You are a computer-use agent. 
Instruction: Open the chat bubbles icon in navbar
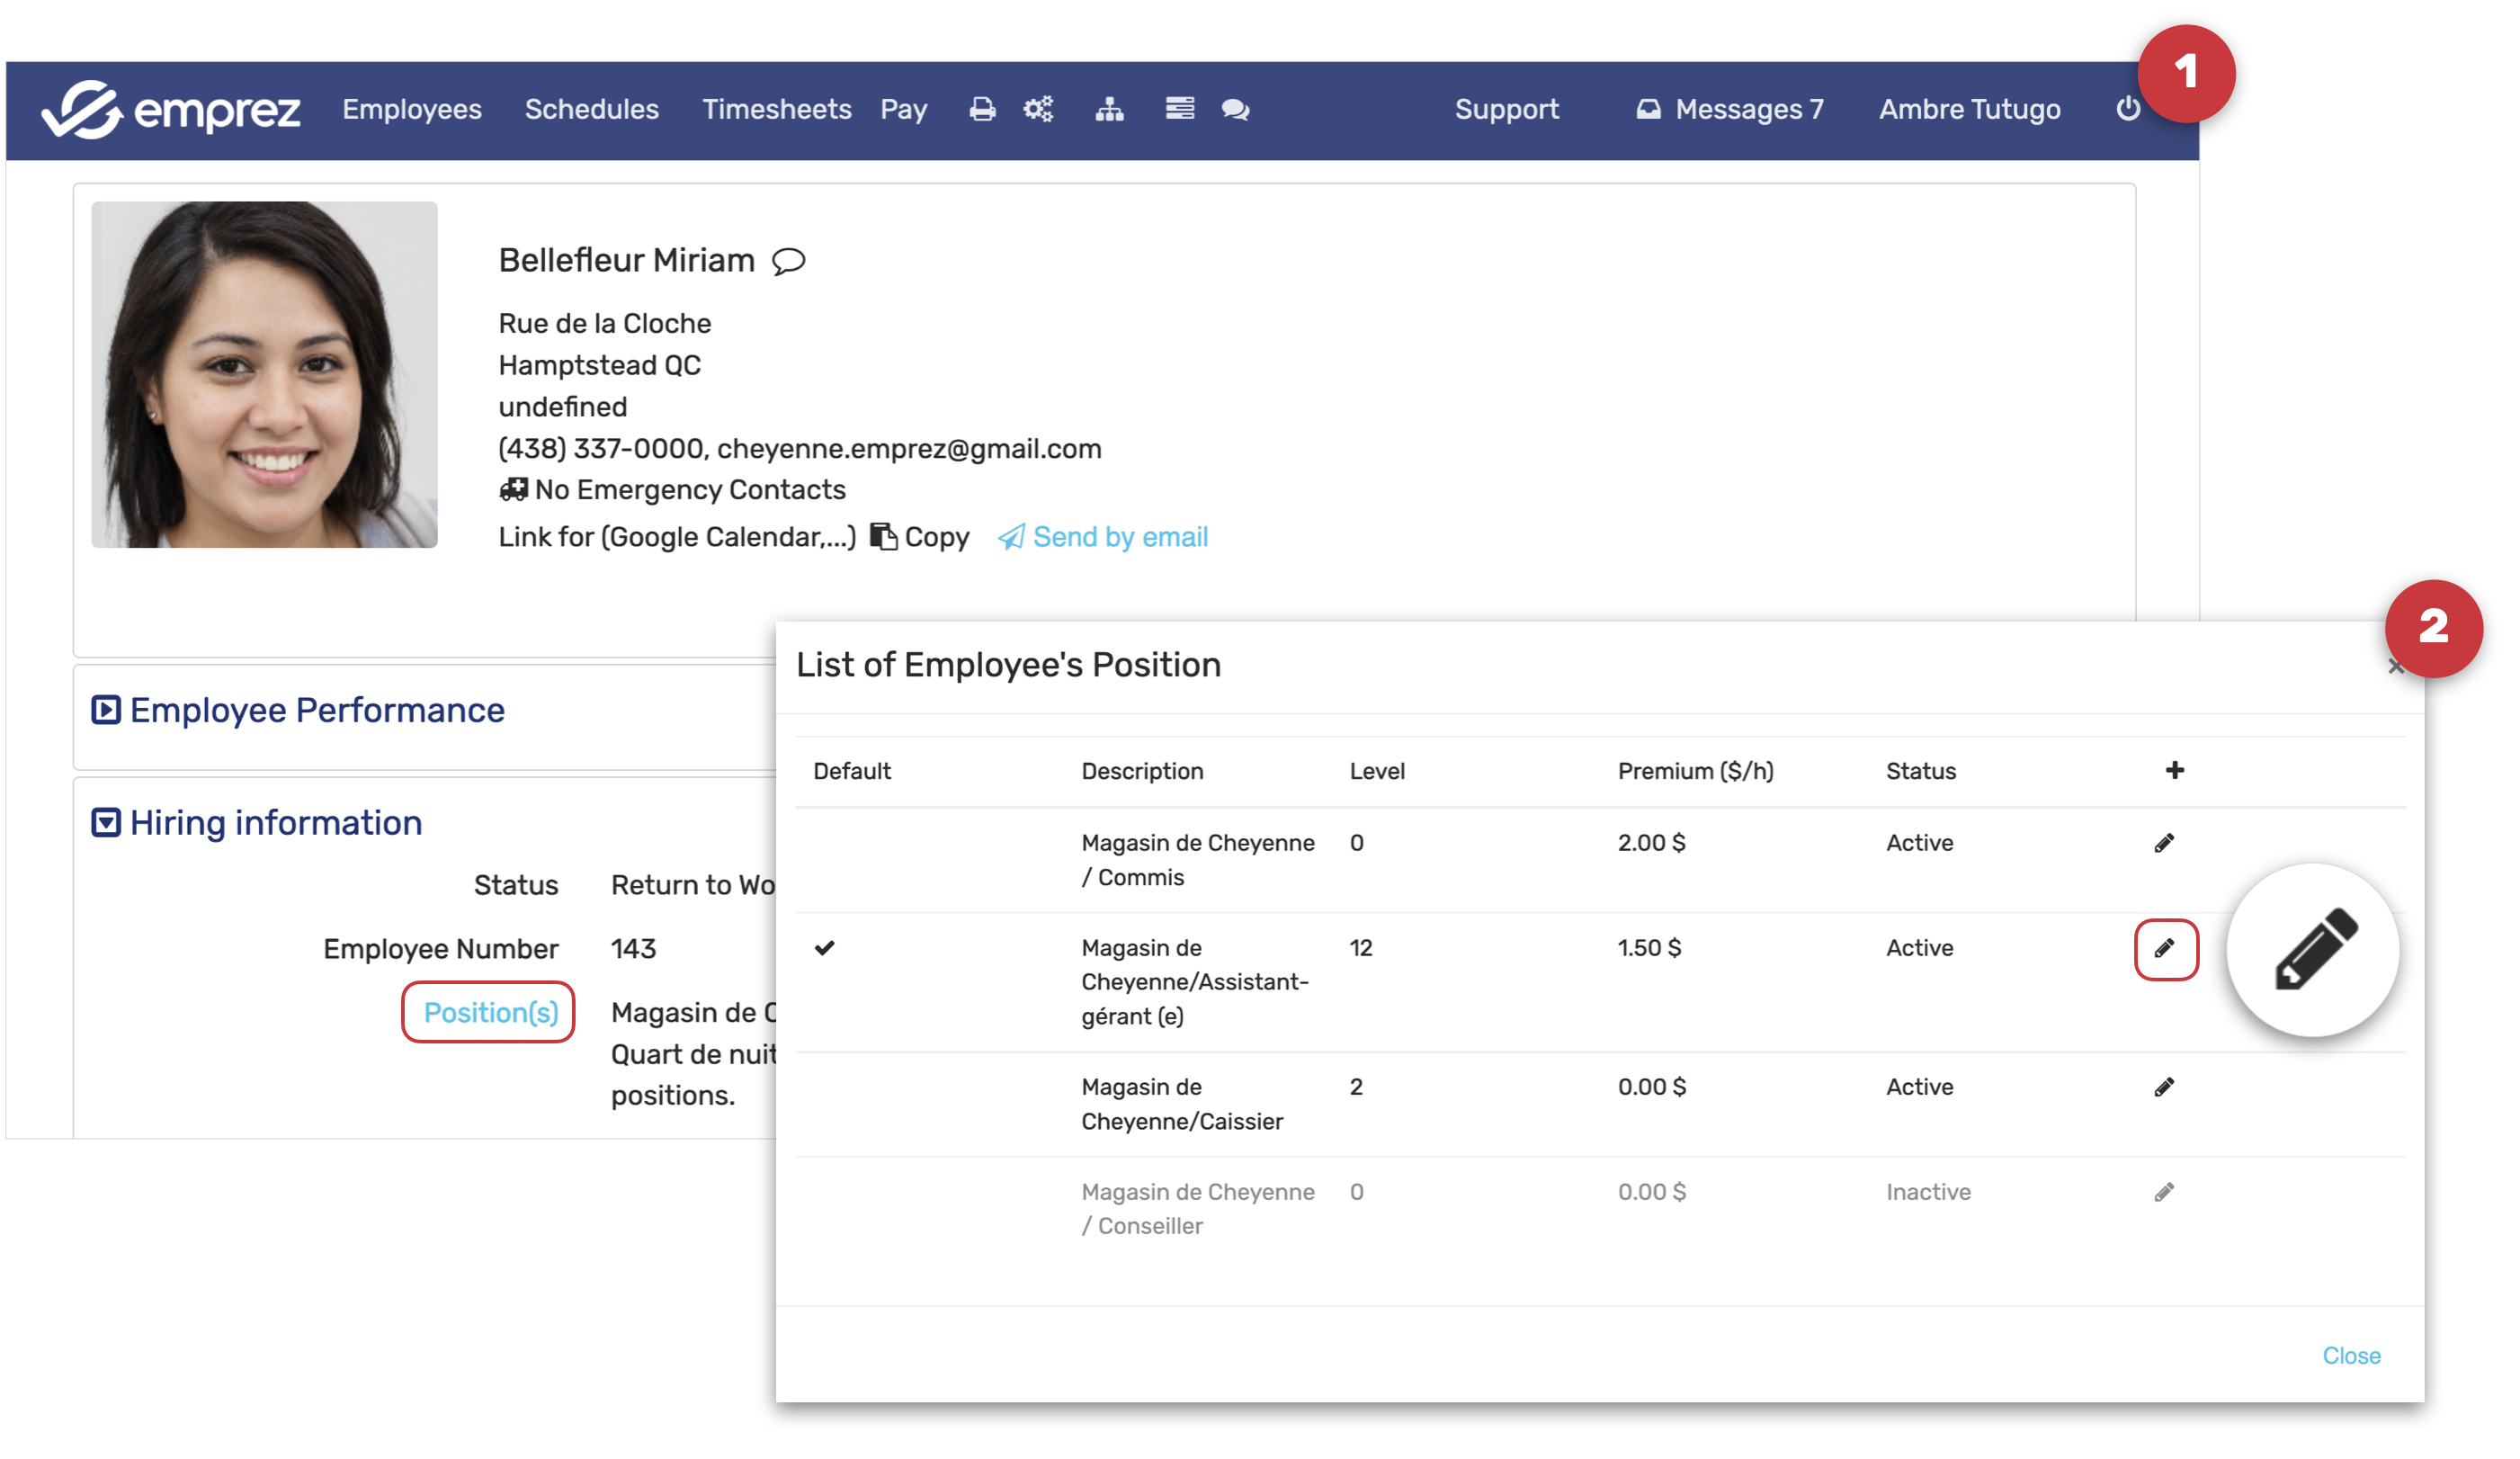(1235, 109)
